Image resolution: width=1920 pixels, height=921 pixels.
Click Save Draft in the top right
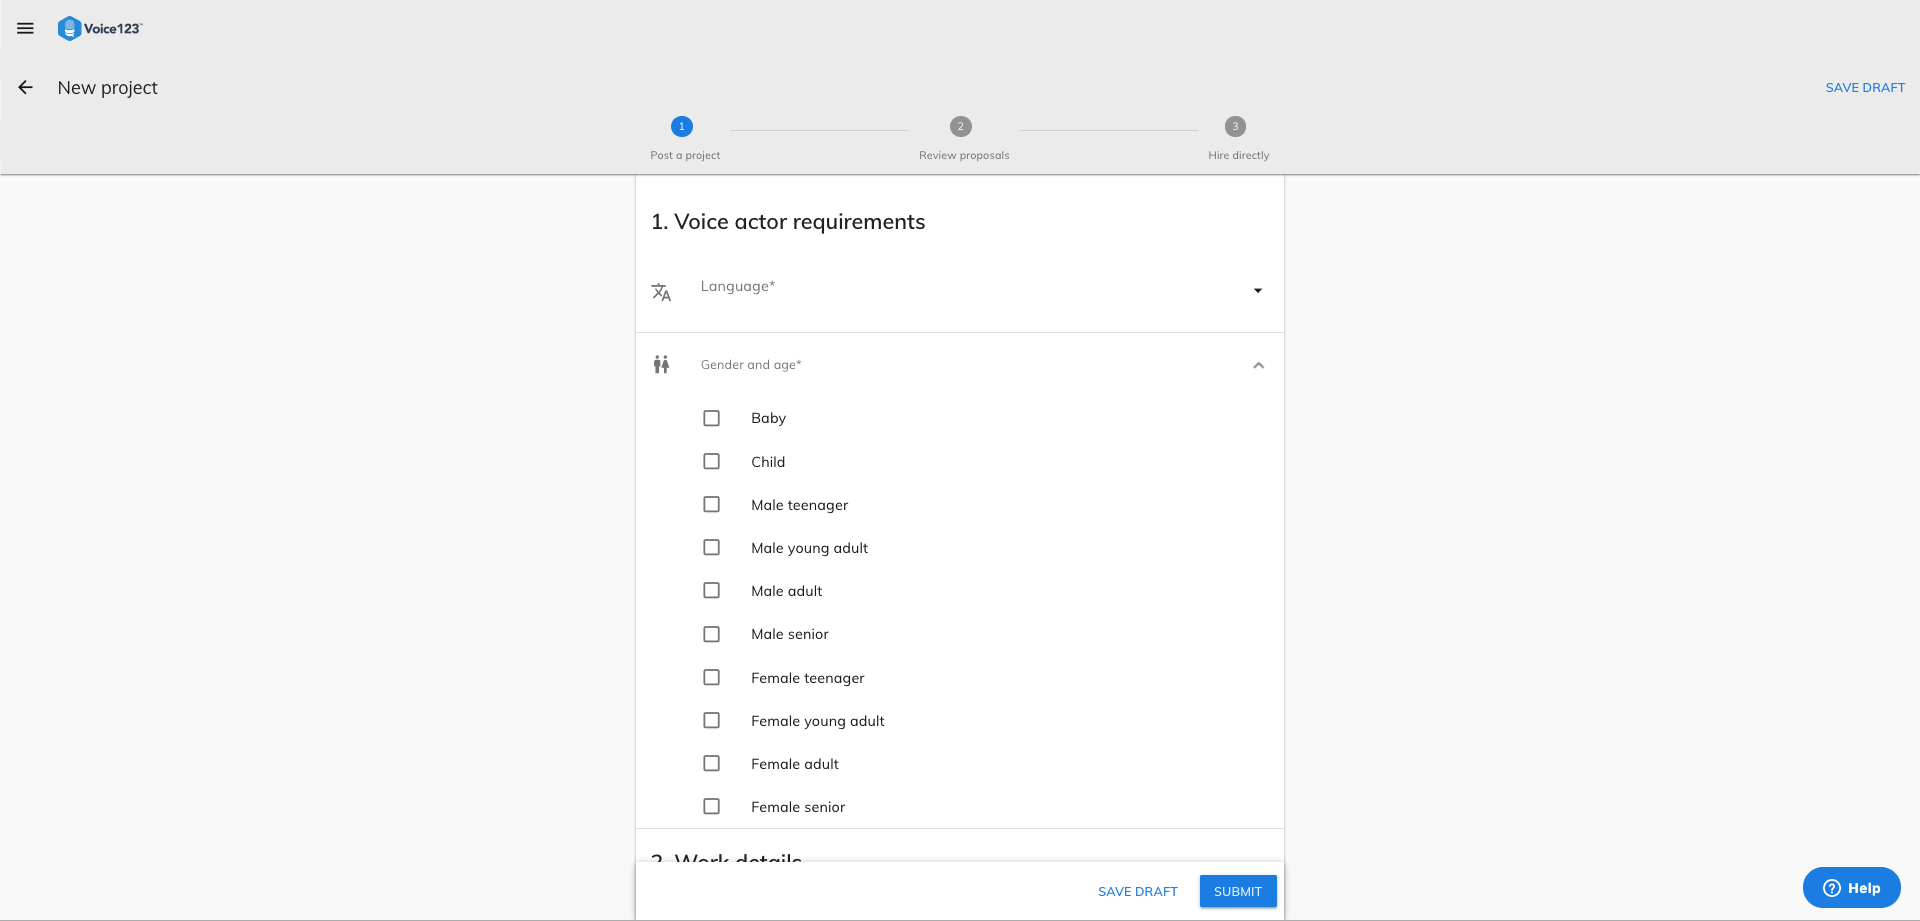(1865, 88)
